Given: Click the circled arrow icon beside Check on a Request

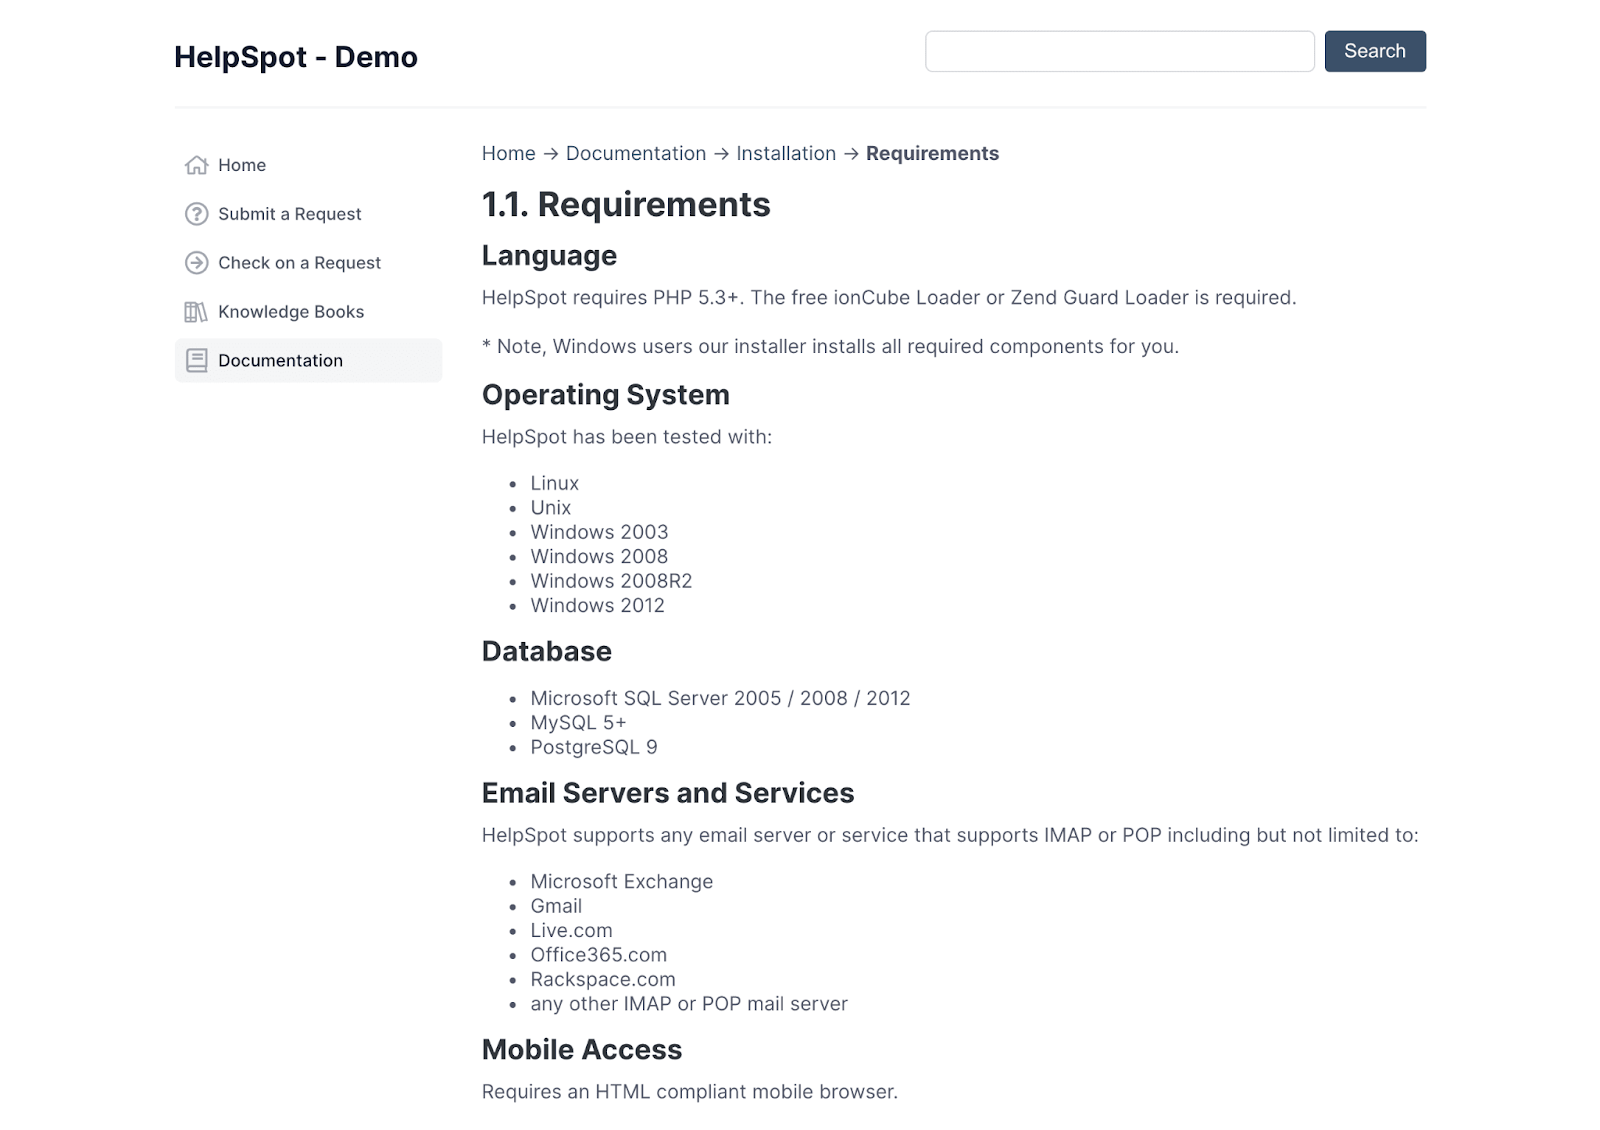Looking at the screenshot, I should click(197, 263).
